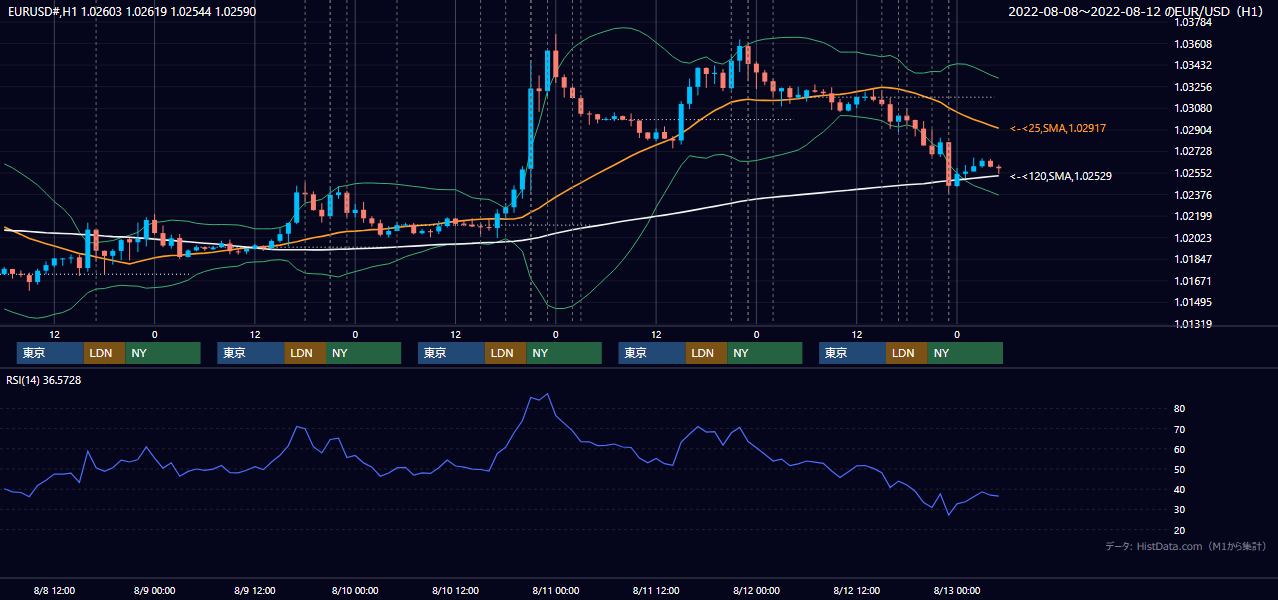
Task: Select the white 120 SMA value label 1.02529
Action: [1061, 176]
